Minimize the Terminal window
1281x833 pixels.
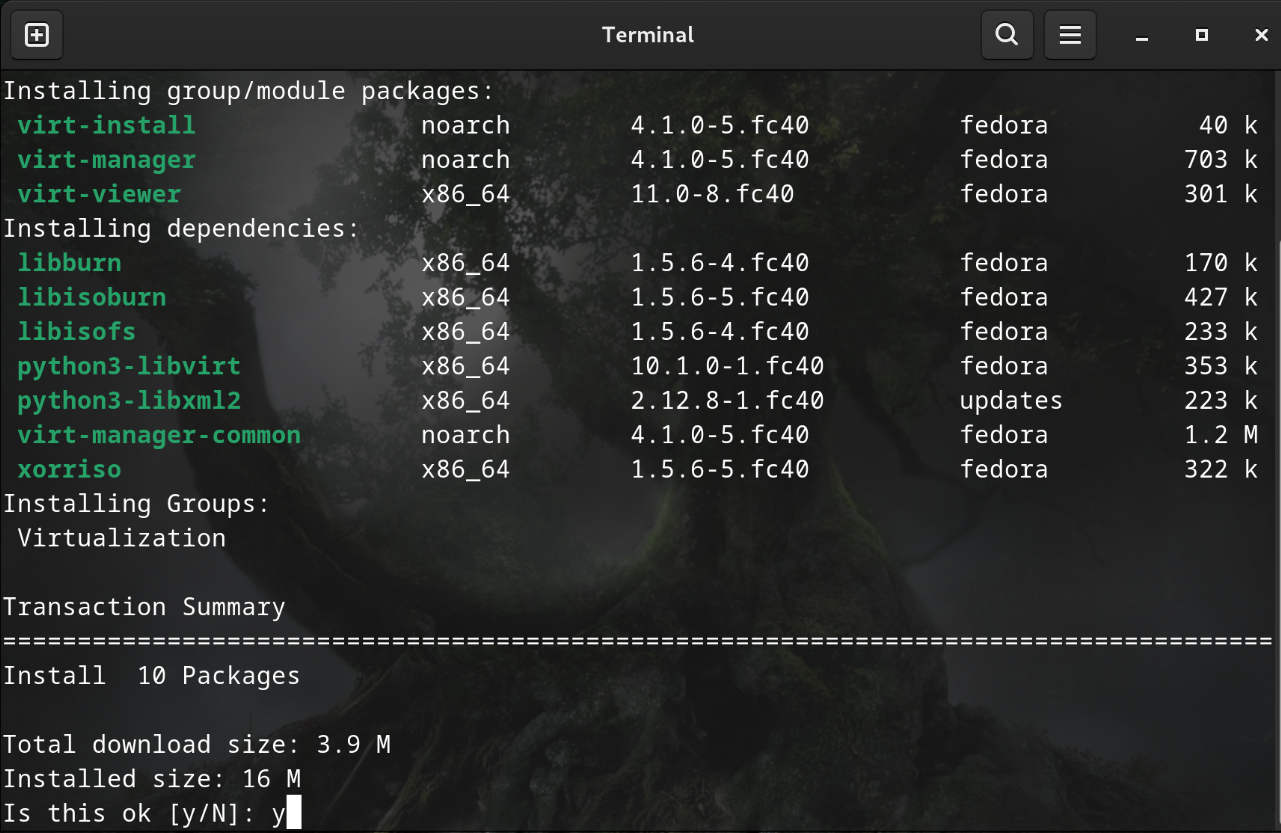[1142, 35]
